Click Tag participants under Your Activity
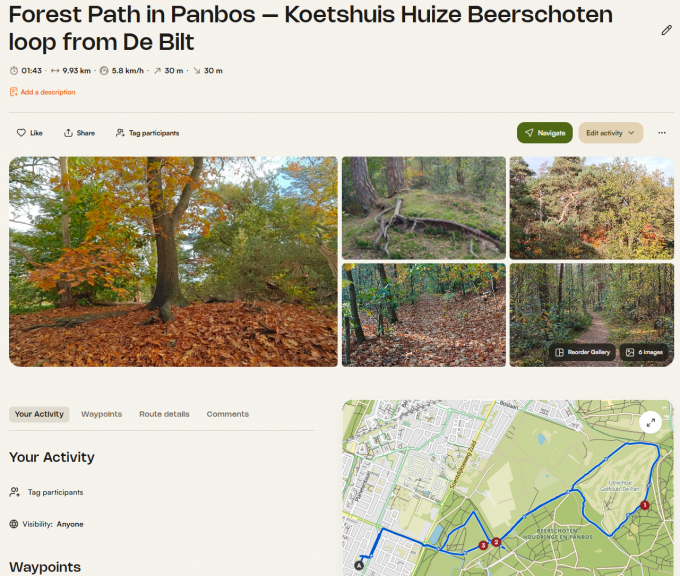Screen dimensions: 680x576 pyautogui.click(x=55, y=492)
